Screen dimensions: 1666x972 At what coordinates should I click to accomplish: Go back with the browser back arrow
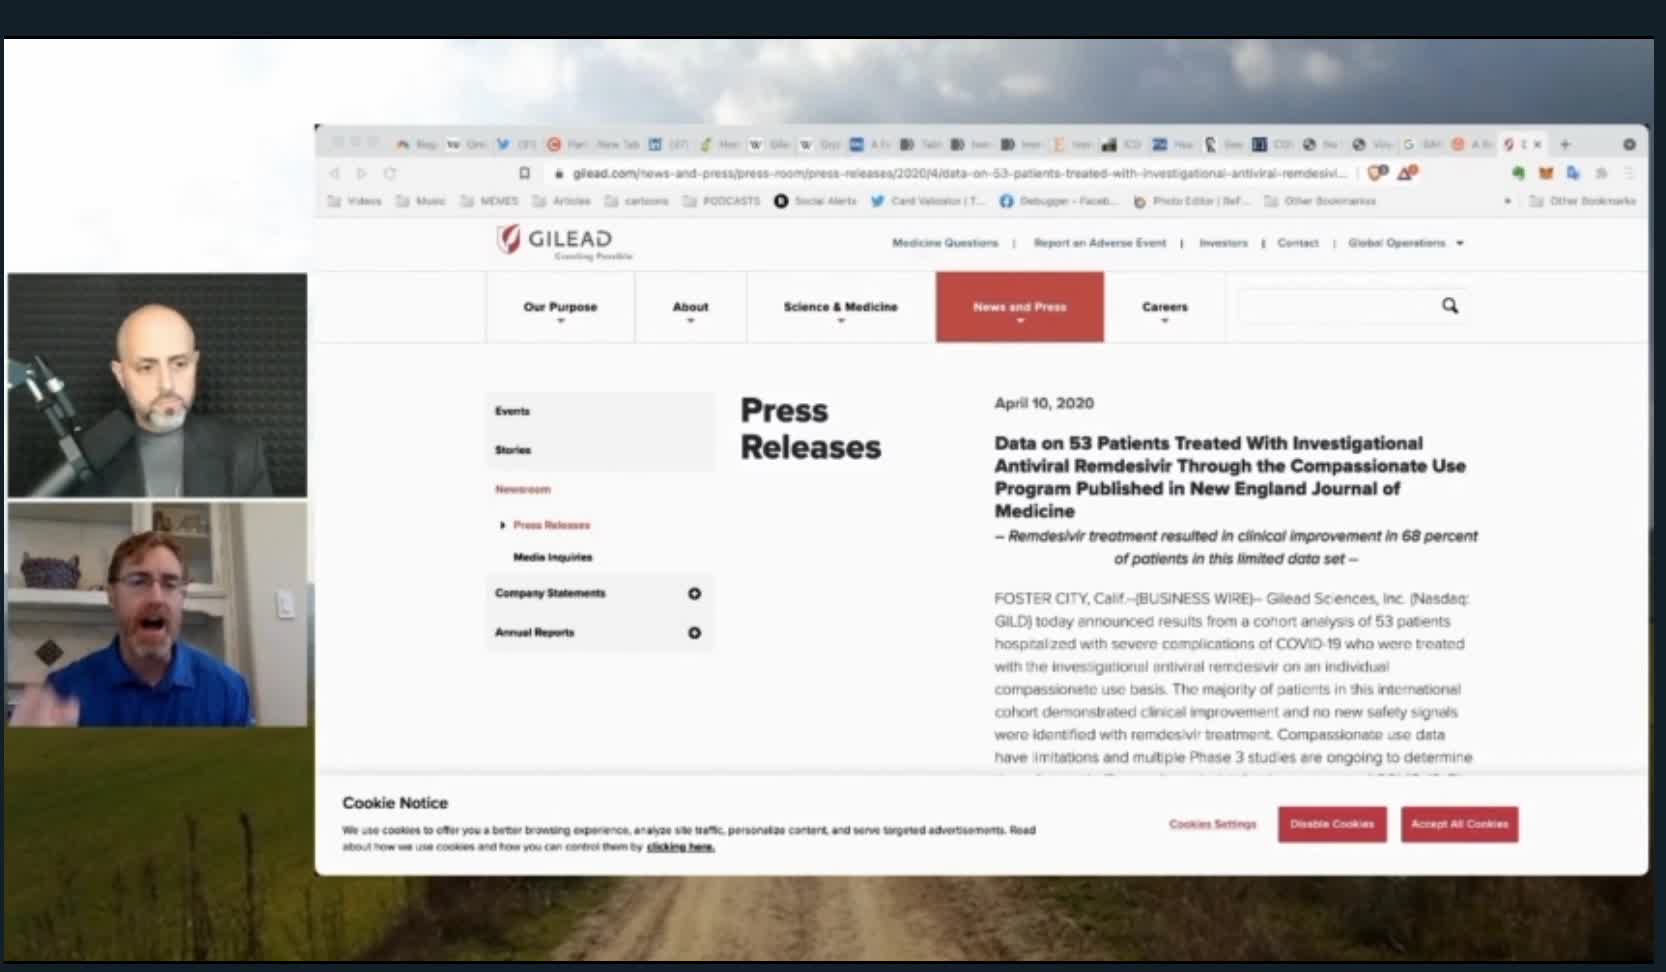[x=335, y=173]
